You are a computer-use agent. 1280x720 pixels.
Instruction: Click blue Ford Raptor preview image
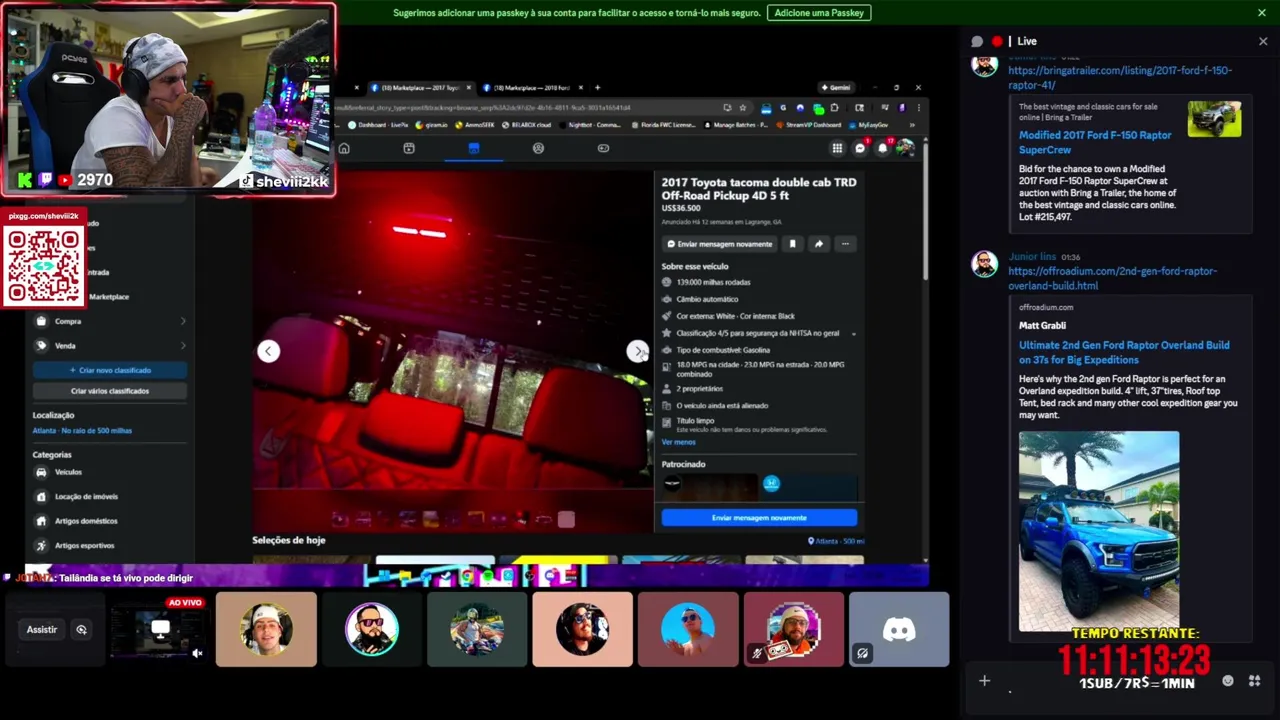coord(1099,531)
